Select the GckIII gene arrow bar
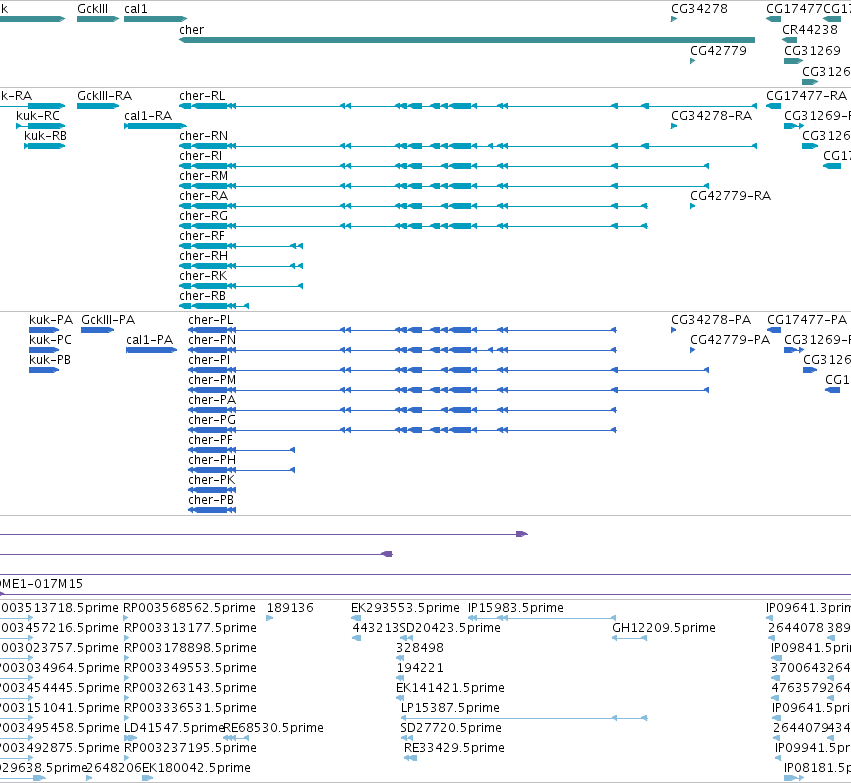The width and height of the screenshot is (851, 783). [98, 19]
